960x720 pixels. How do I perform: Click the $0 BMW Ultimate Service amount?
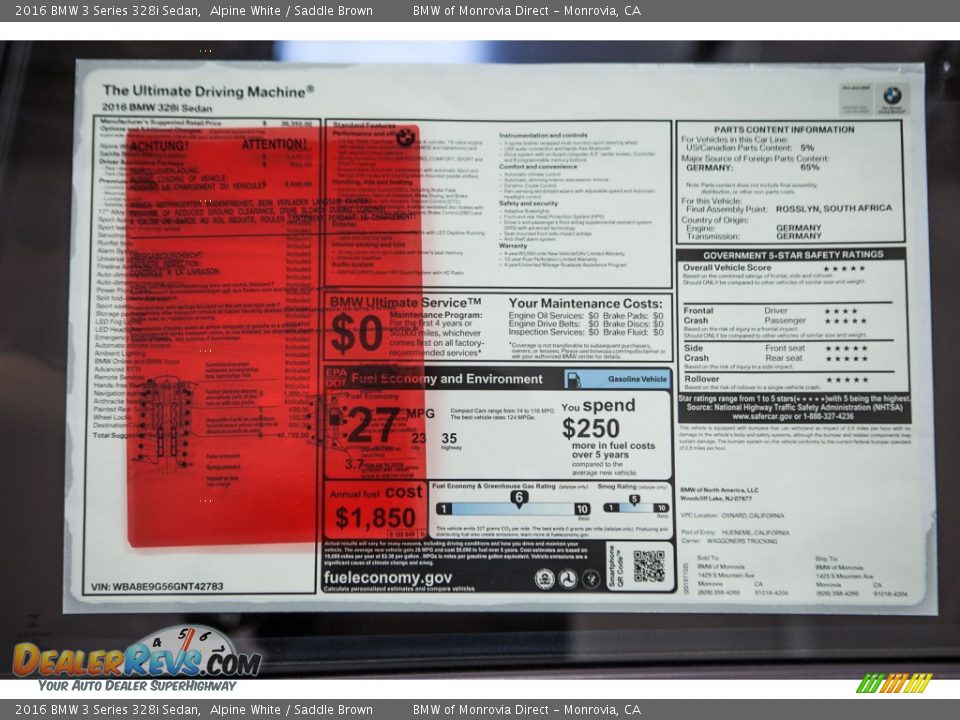pyautogui.click(x=355, y=334)
